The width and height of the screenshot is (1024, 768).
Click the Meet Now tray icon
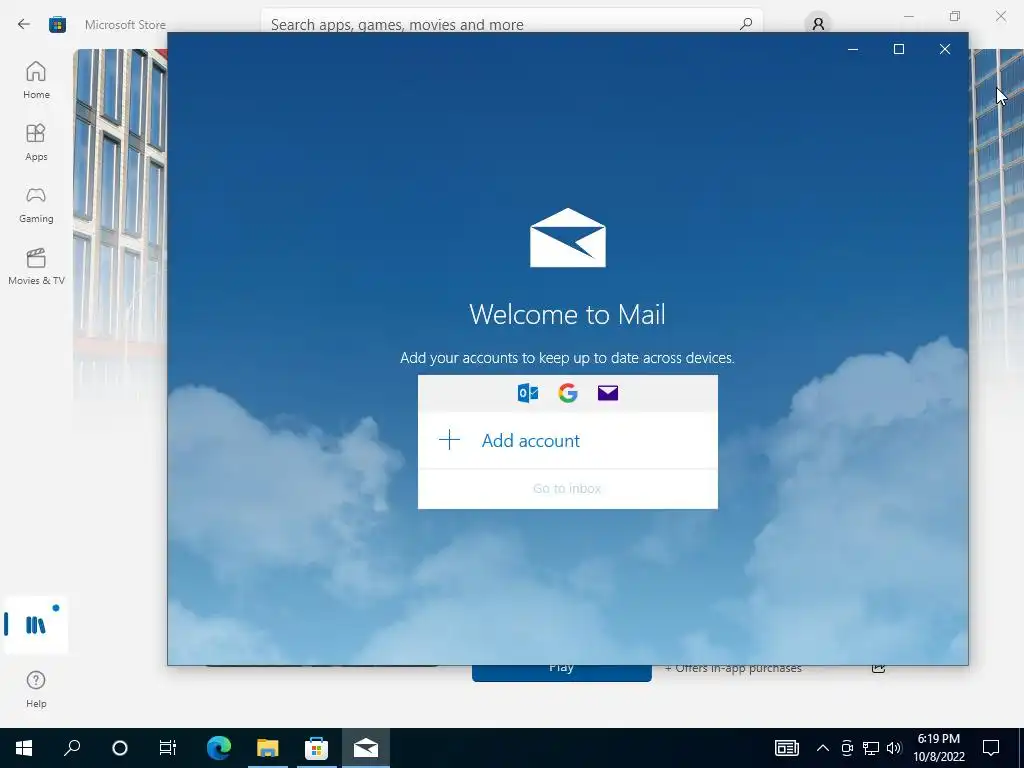(847, 748)
